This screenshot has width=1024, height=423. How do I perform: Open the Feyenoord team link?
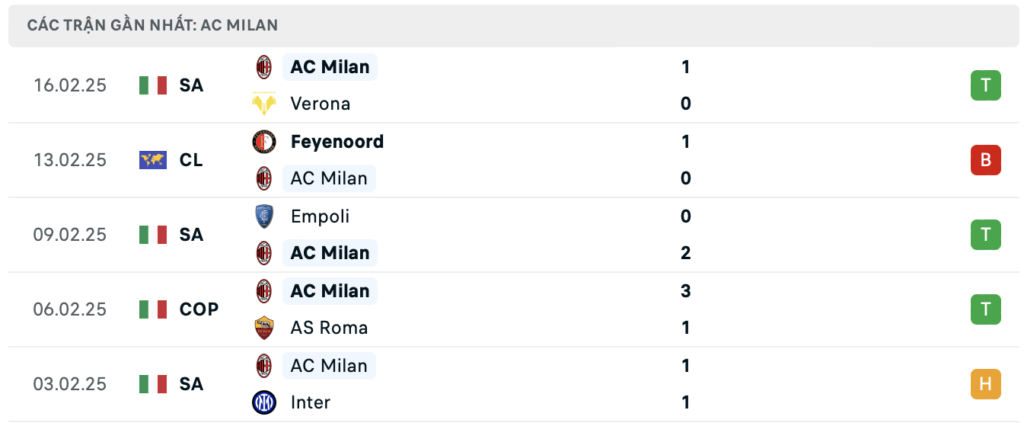336,142
